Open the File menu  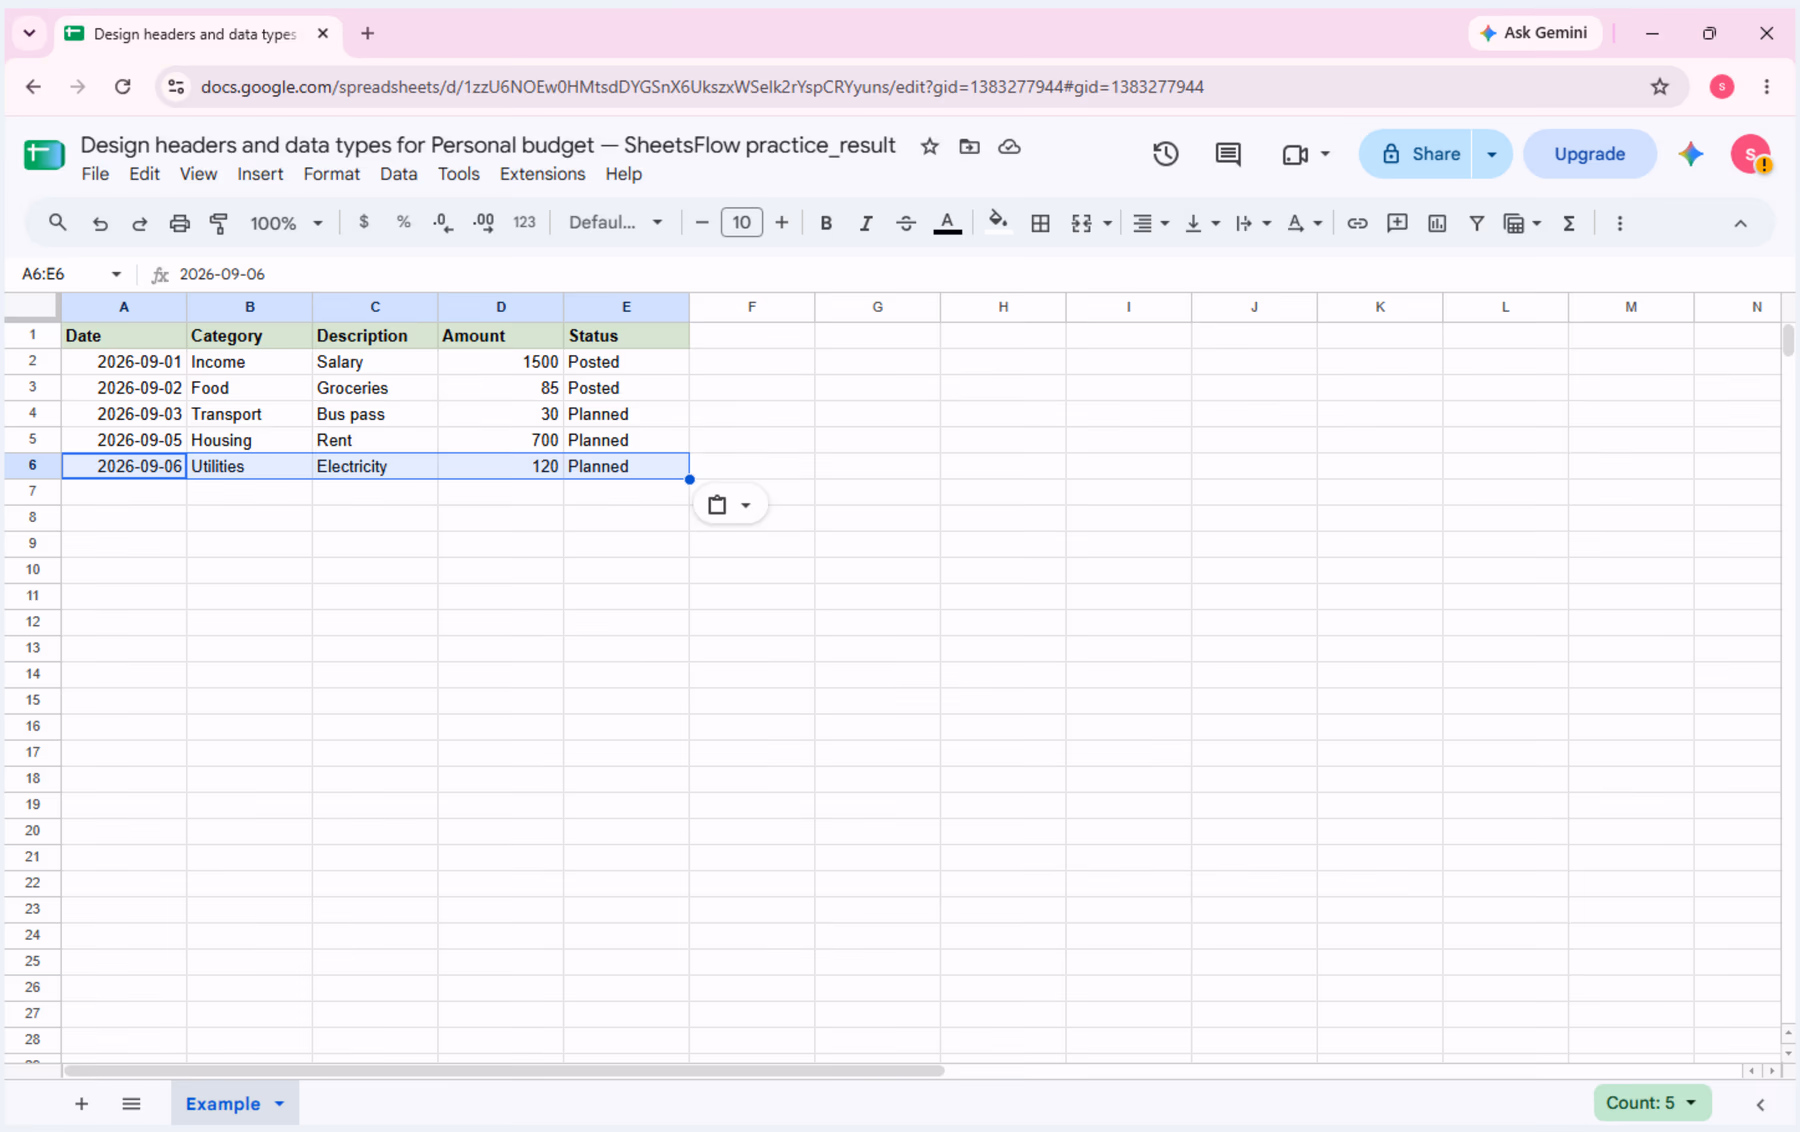tap(95, 174)
